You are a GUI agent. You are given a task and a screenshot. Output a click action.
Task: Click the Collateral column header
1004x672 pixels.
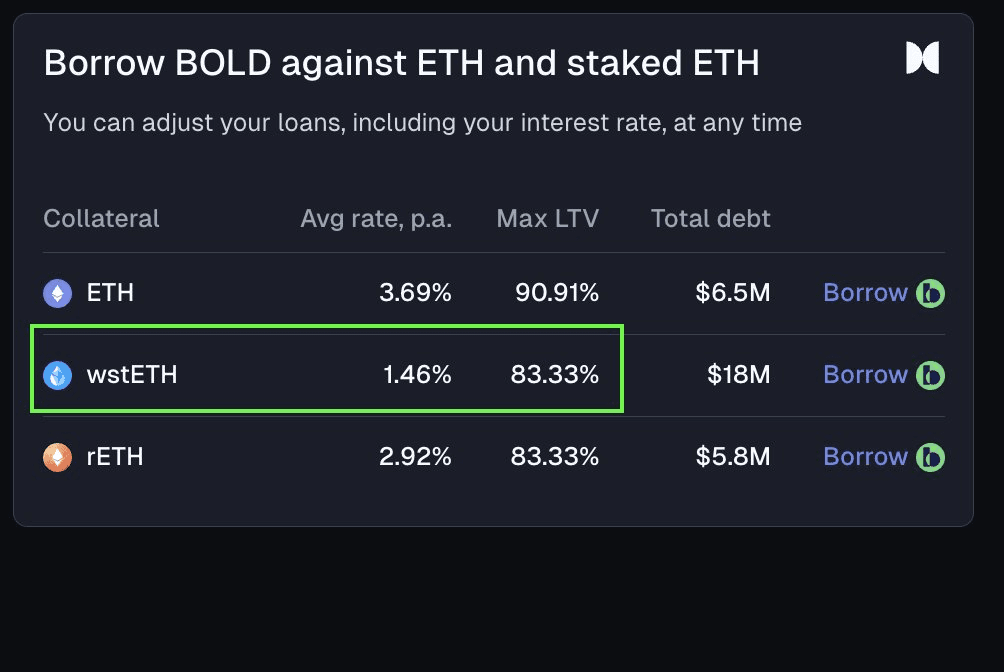click(101, 218)
